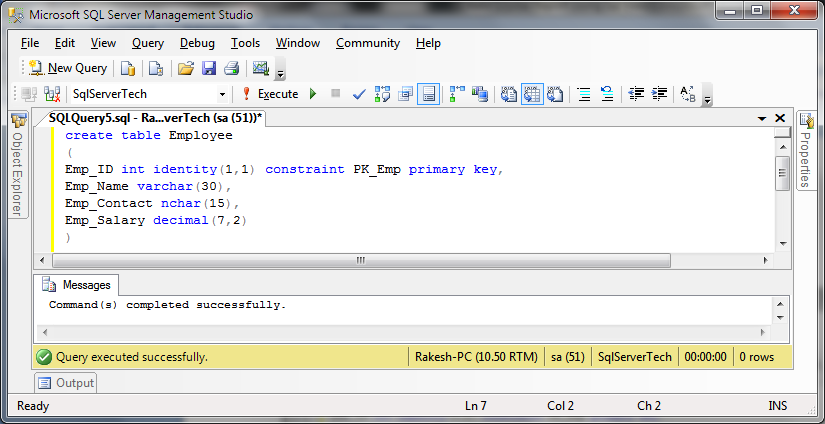Increase indent icon
The image size is (825, 424).
[659, 95]
